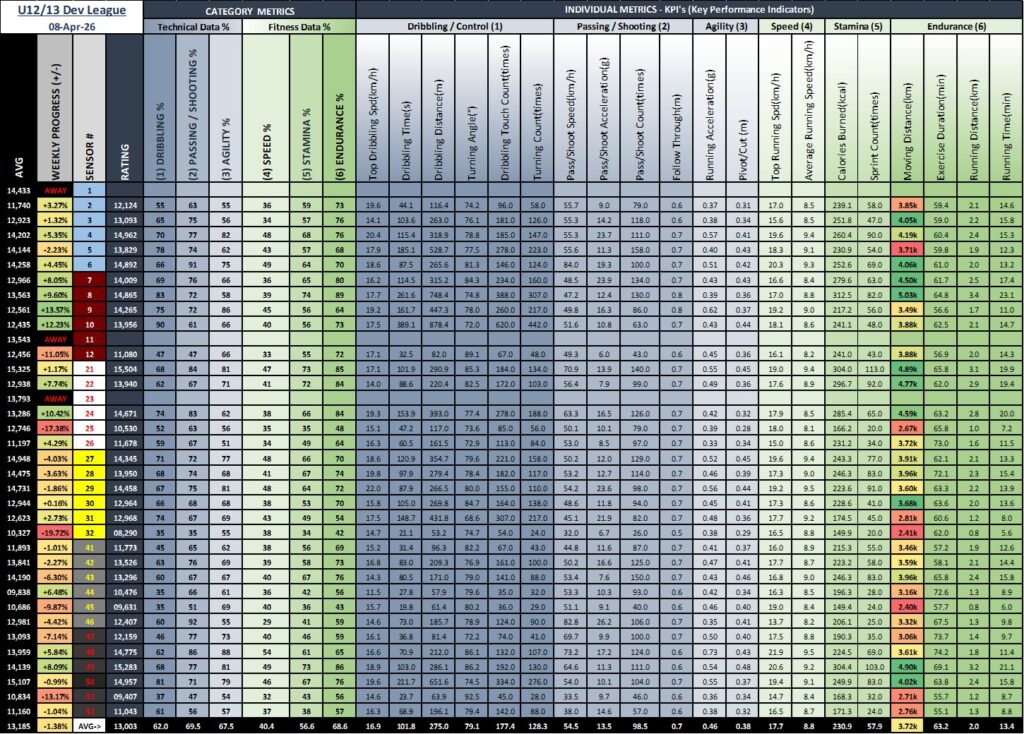
Task: Select the Endurance (6) group header
Action: (954, 27)
